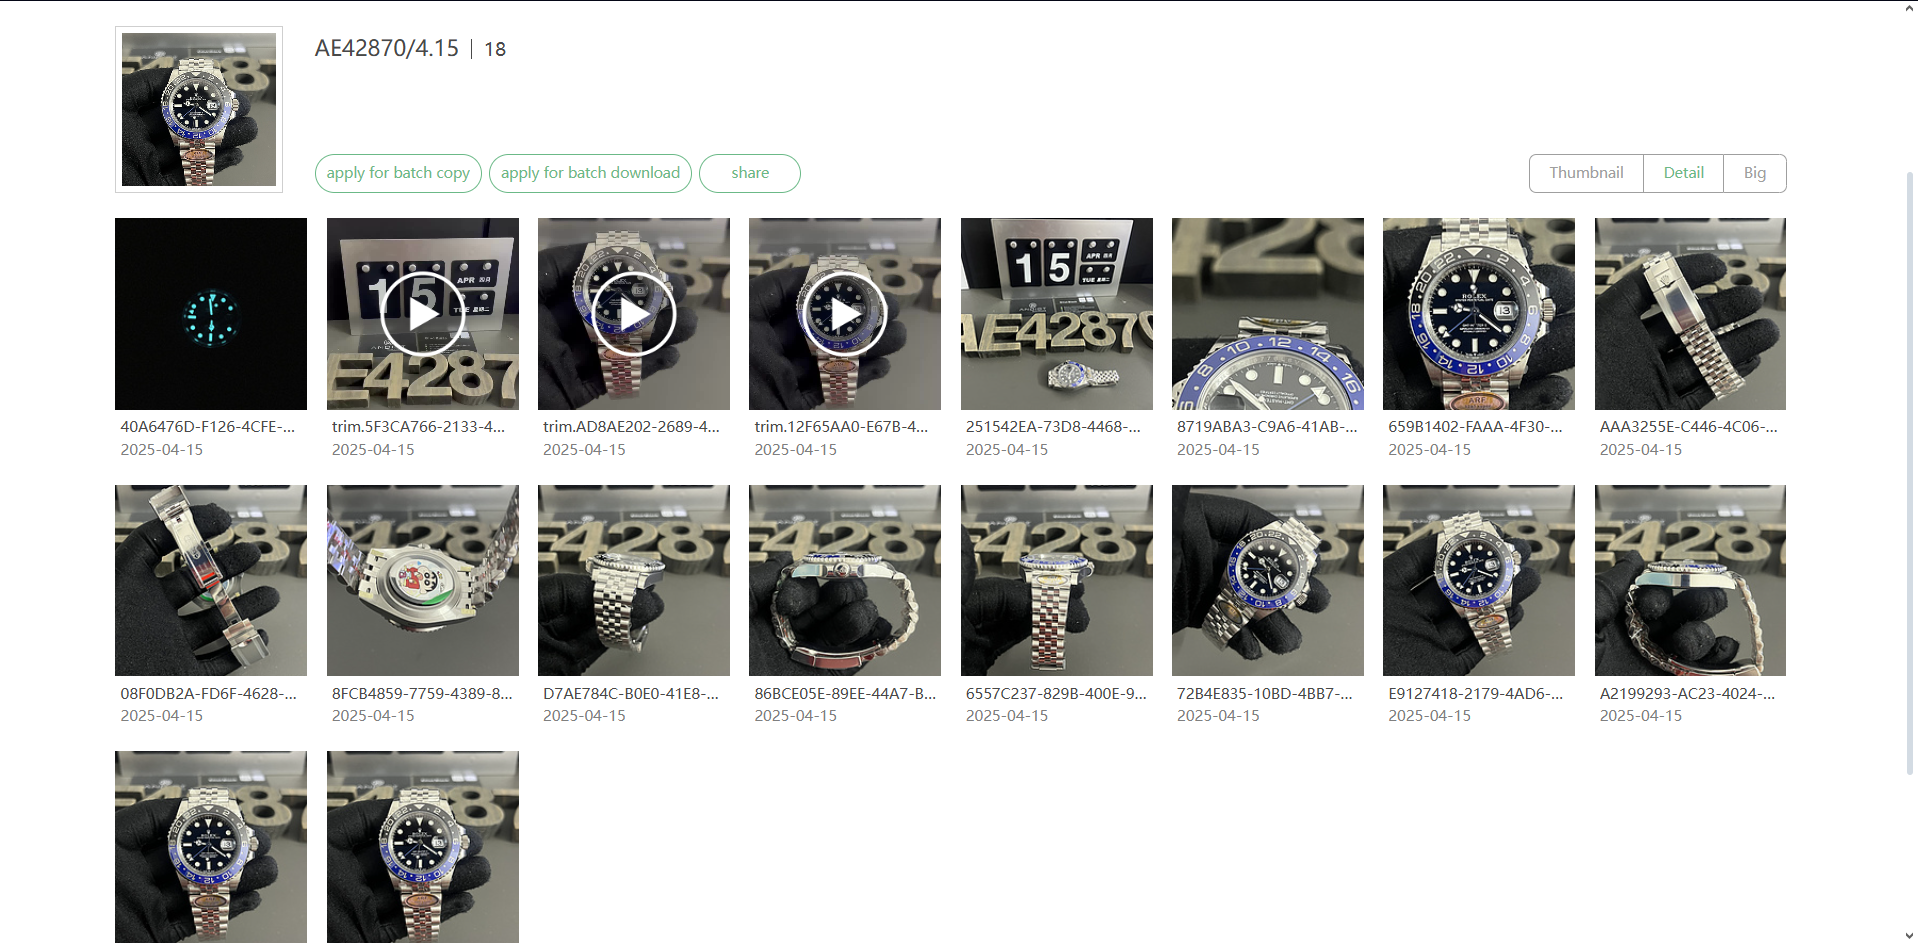Open the A2199293 side profile photo
The width and height of the screenshot is (1918, 943).
[1690, 581]
